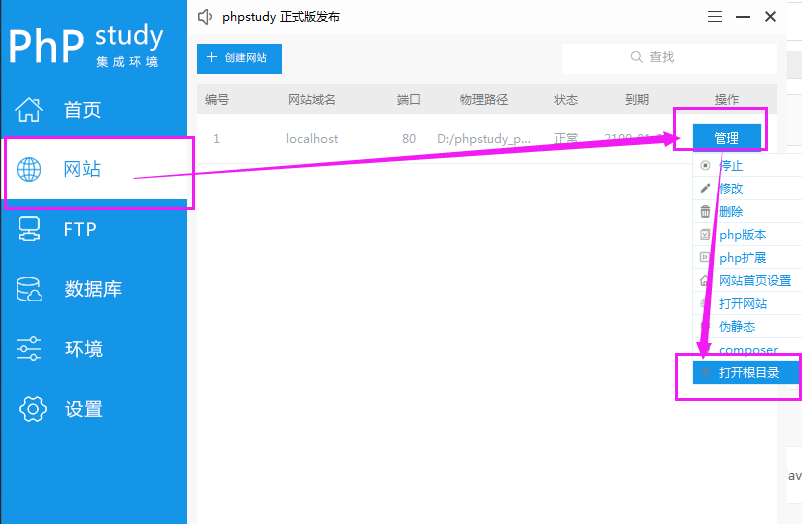Screen dimensions: 802x524
Task: Select 停止 in the manage menu
Action: click(747, 165)
